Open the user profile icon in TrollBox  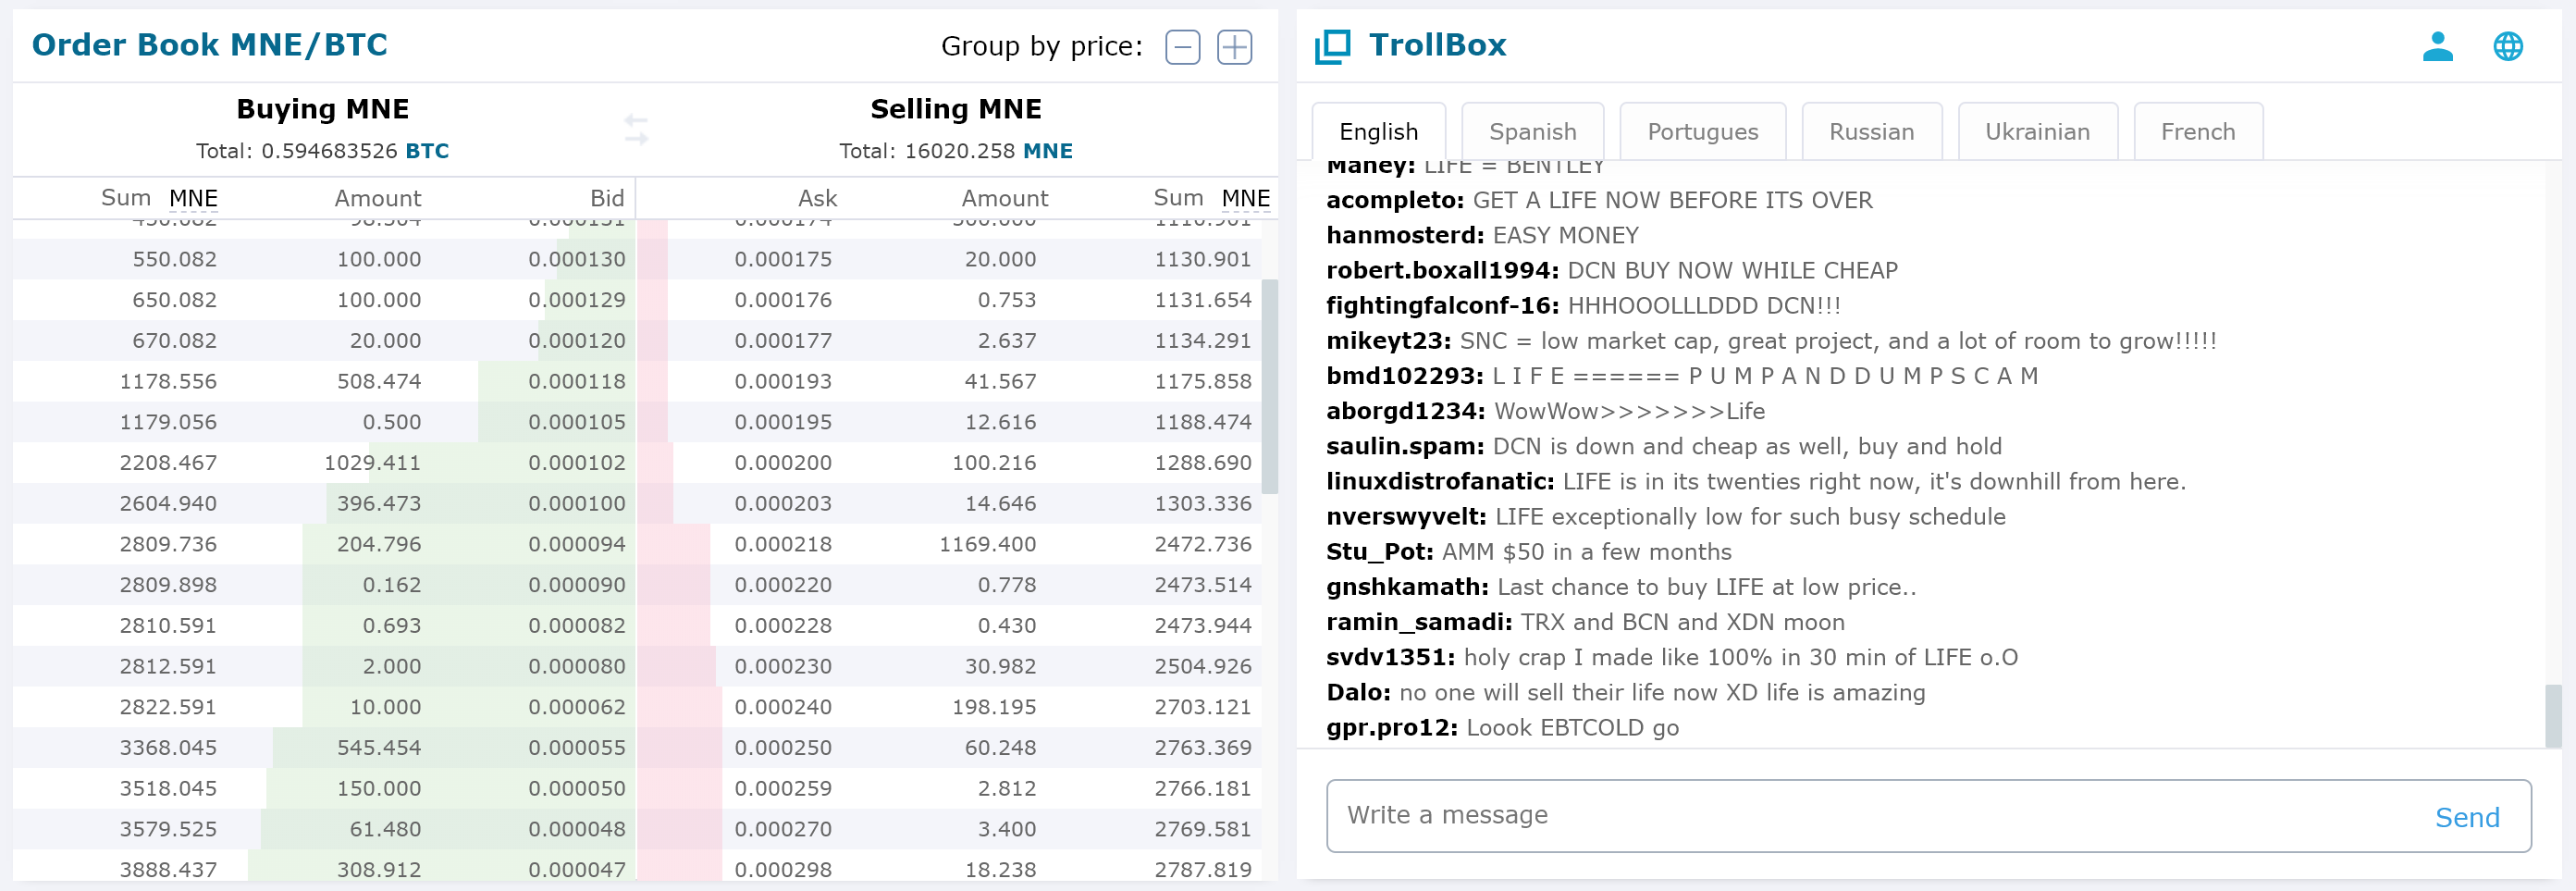click(2438, 45)
